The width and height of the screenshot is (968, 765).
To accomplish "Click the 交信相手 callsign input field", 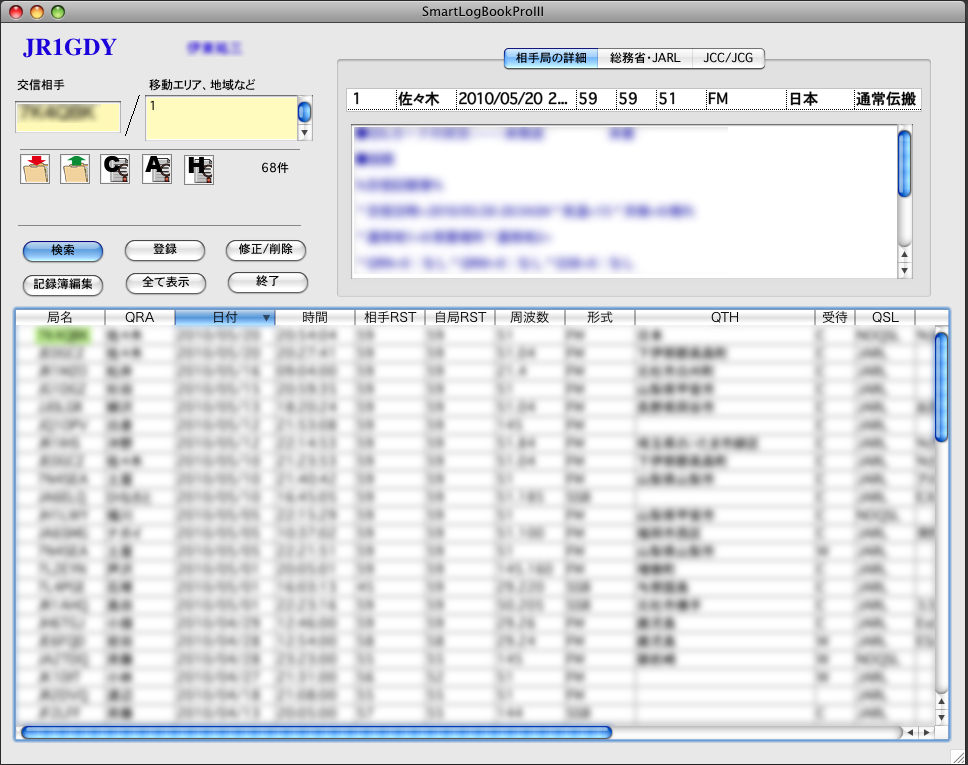I will point(69,117).
